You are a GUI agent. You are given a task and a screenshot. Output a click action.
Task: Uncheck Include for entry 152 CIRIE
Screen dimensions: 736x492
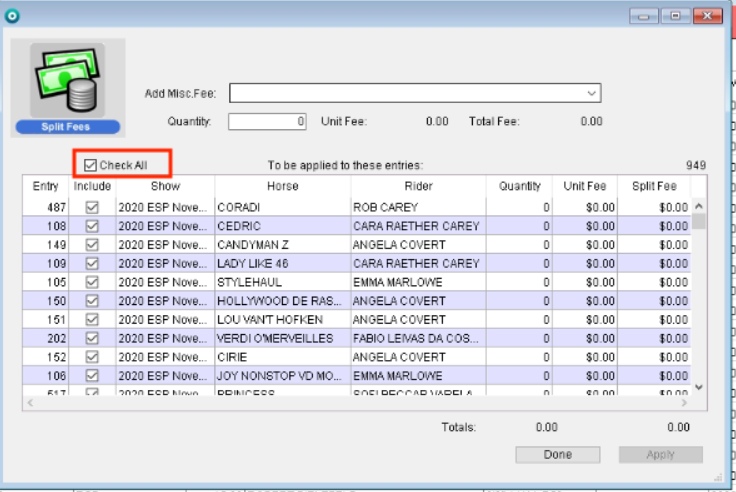pyautogui.click(x=92, y=357)
